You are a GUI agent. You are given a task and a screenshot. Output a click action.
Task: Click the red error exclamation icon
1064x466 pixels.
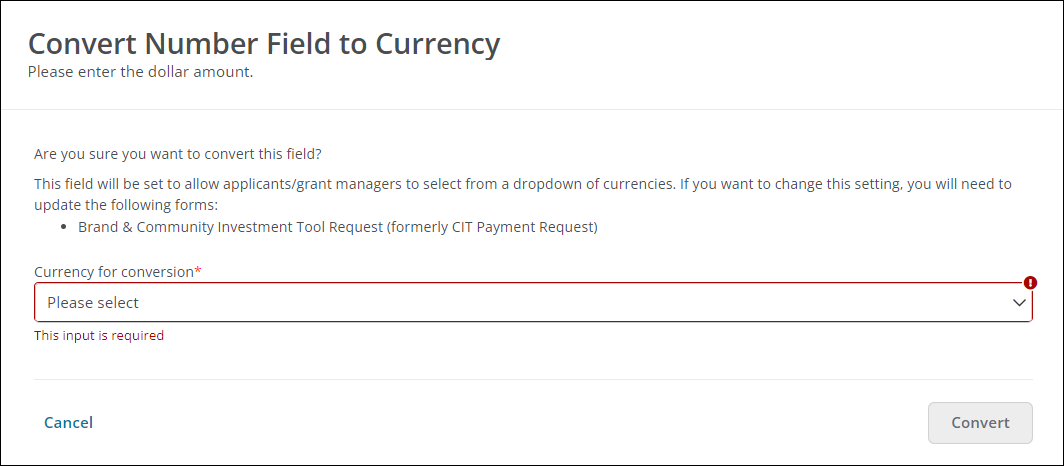tap(1031, 283)
